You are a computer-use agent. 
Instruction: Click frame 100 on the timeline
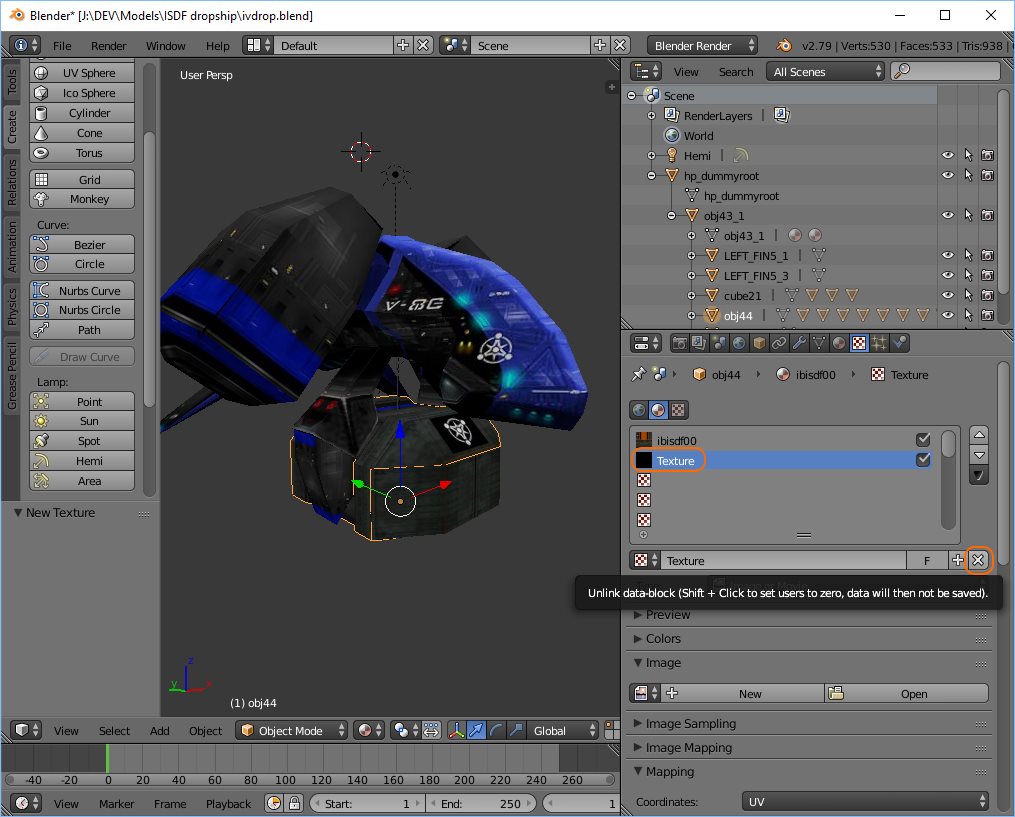coord(285,760)
